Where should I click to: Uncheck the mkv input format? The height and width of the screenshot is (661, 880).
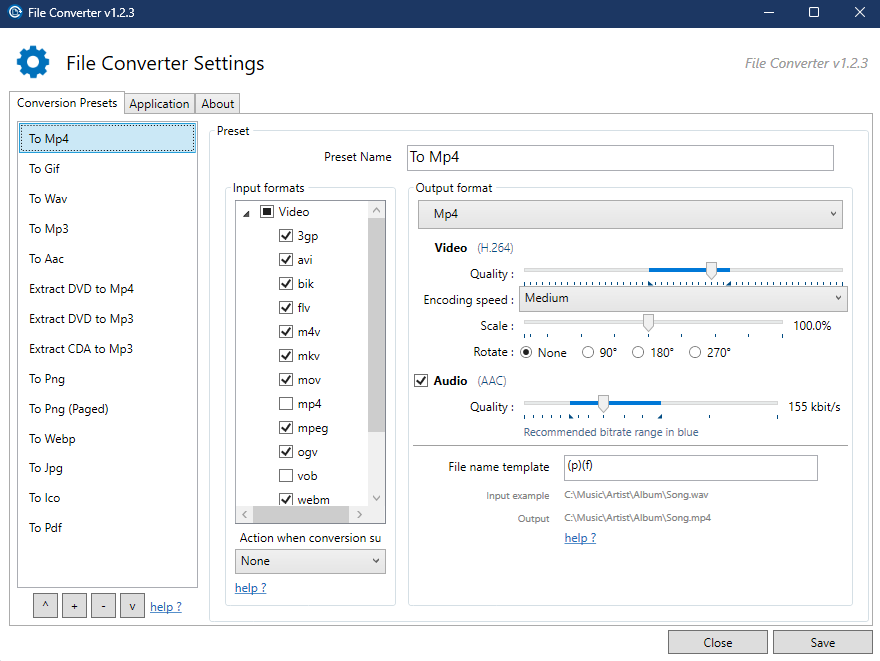(286, 355)
